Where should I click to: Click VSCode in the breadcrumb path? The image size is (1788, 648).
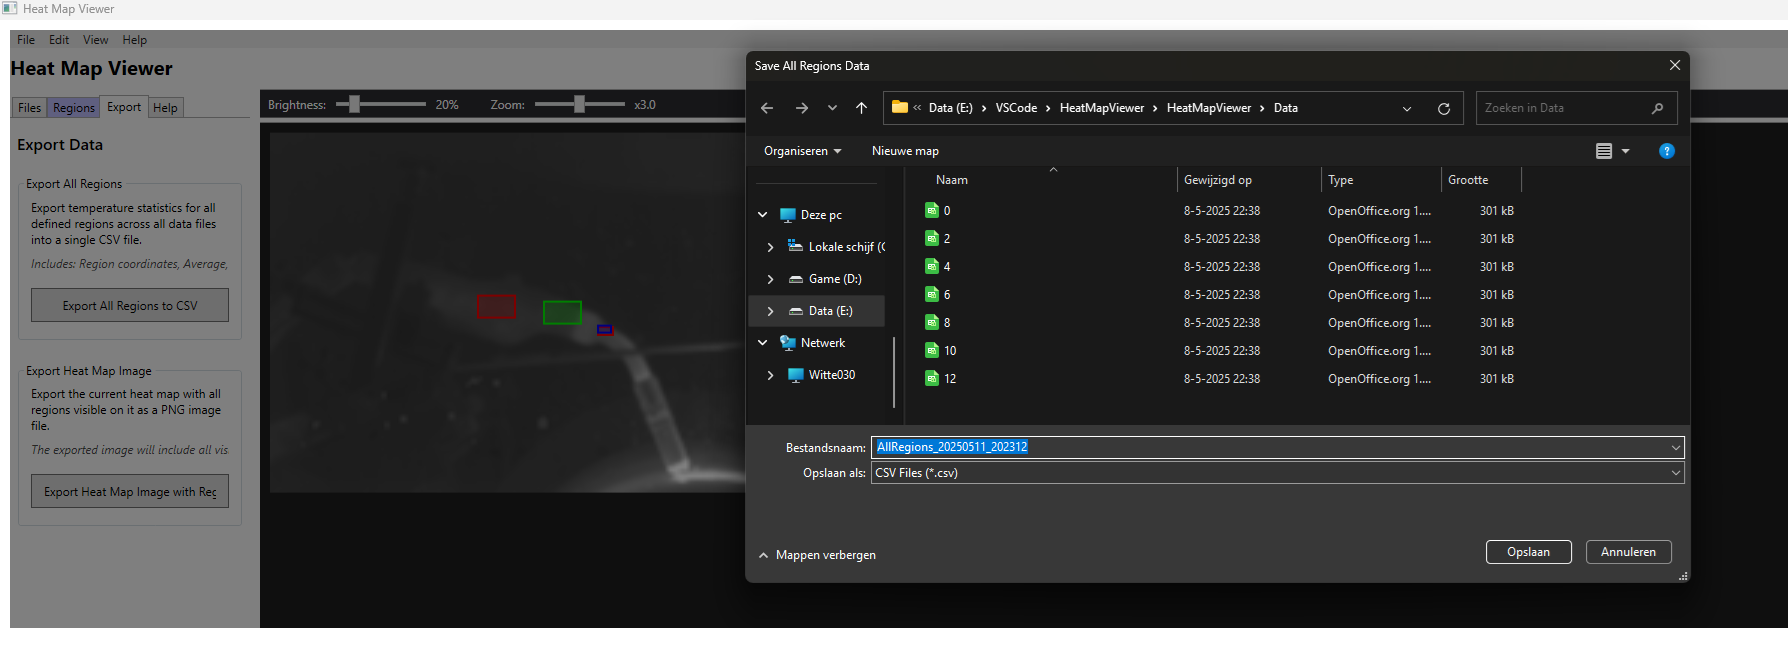click(1016, 108)
